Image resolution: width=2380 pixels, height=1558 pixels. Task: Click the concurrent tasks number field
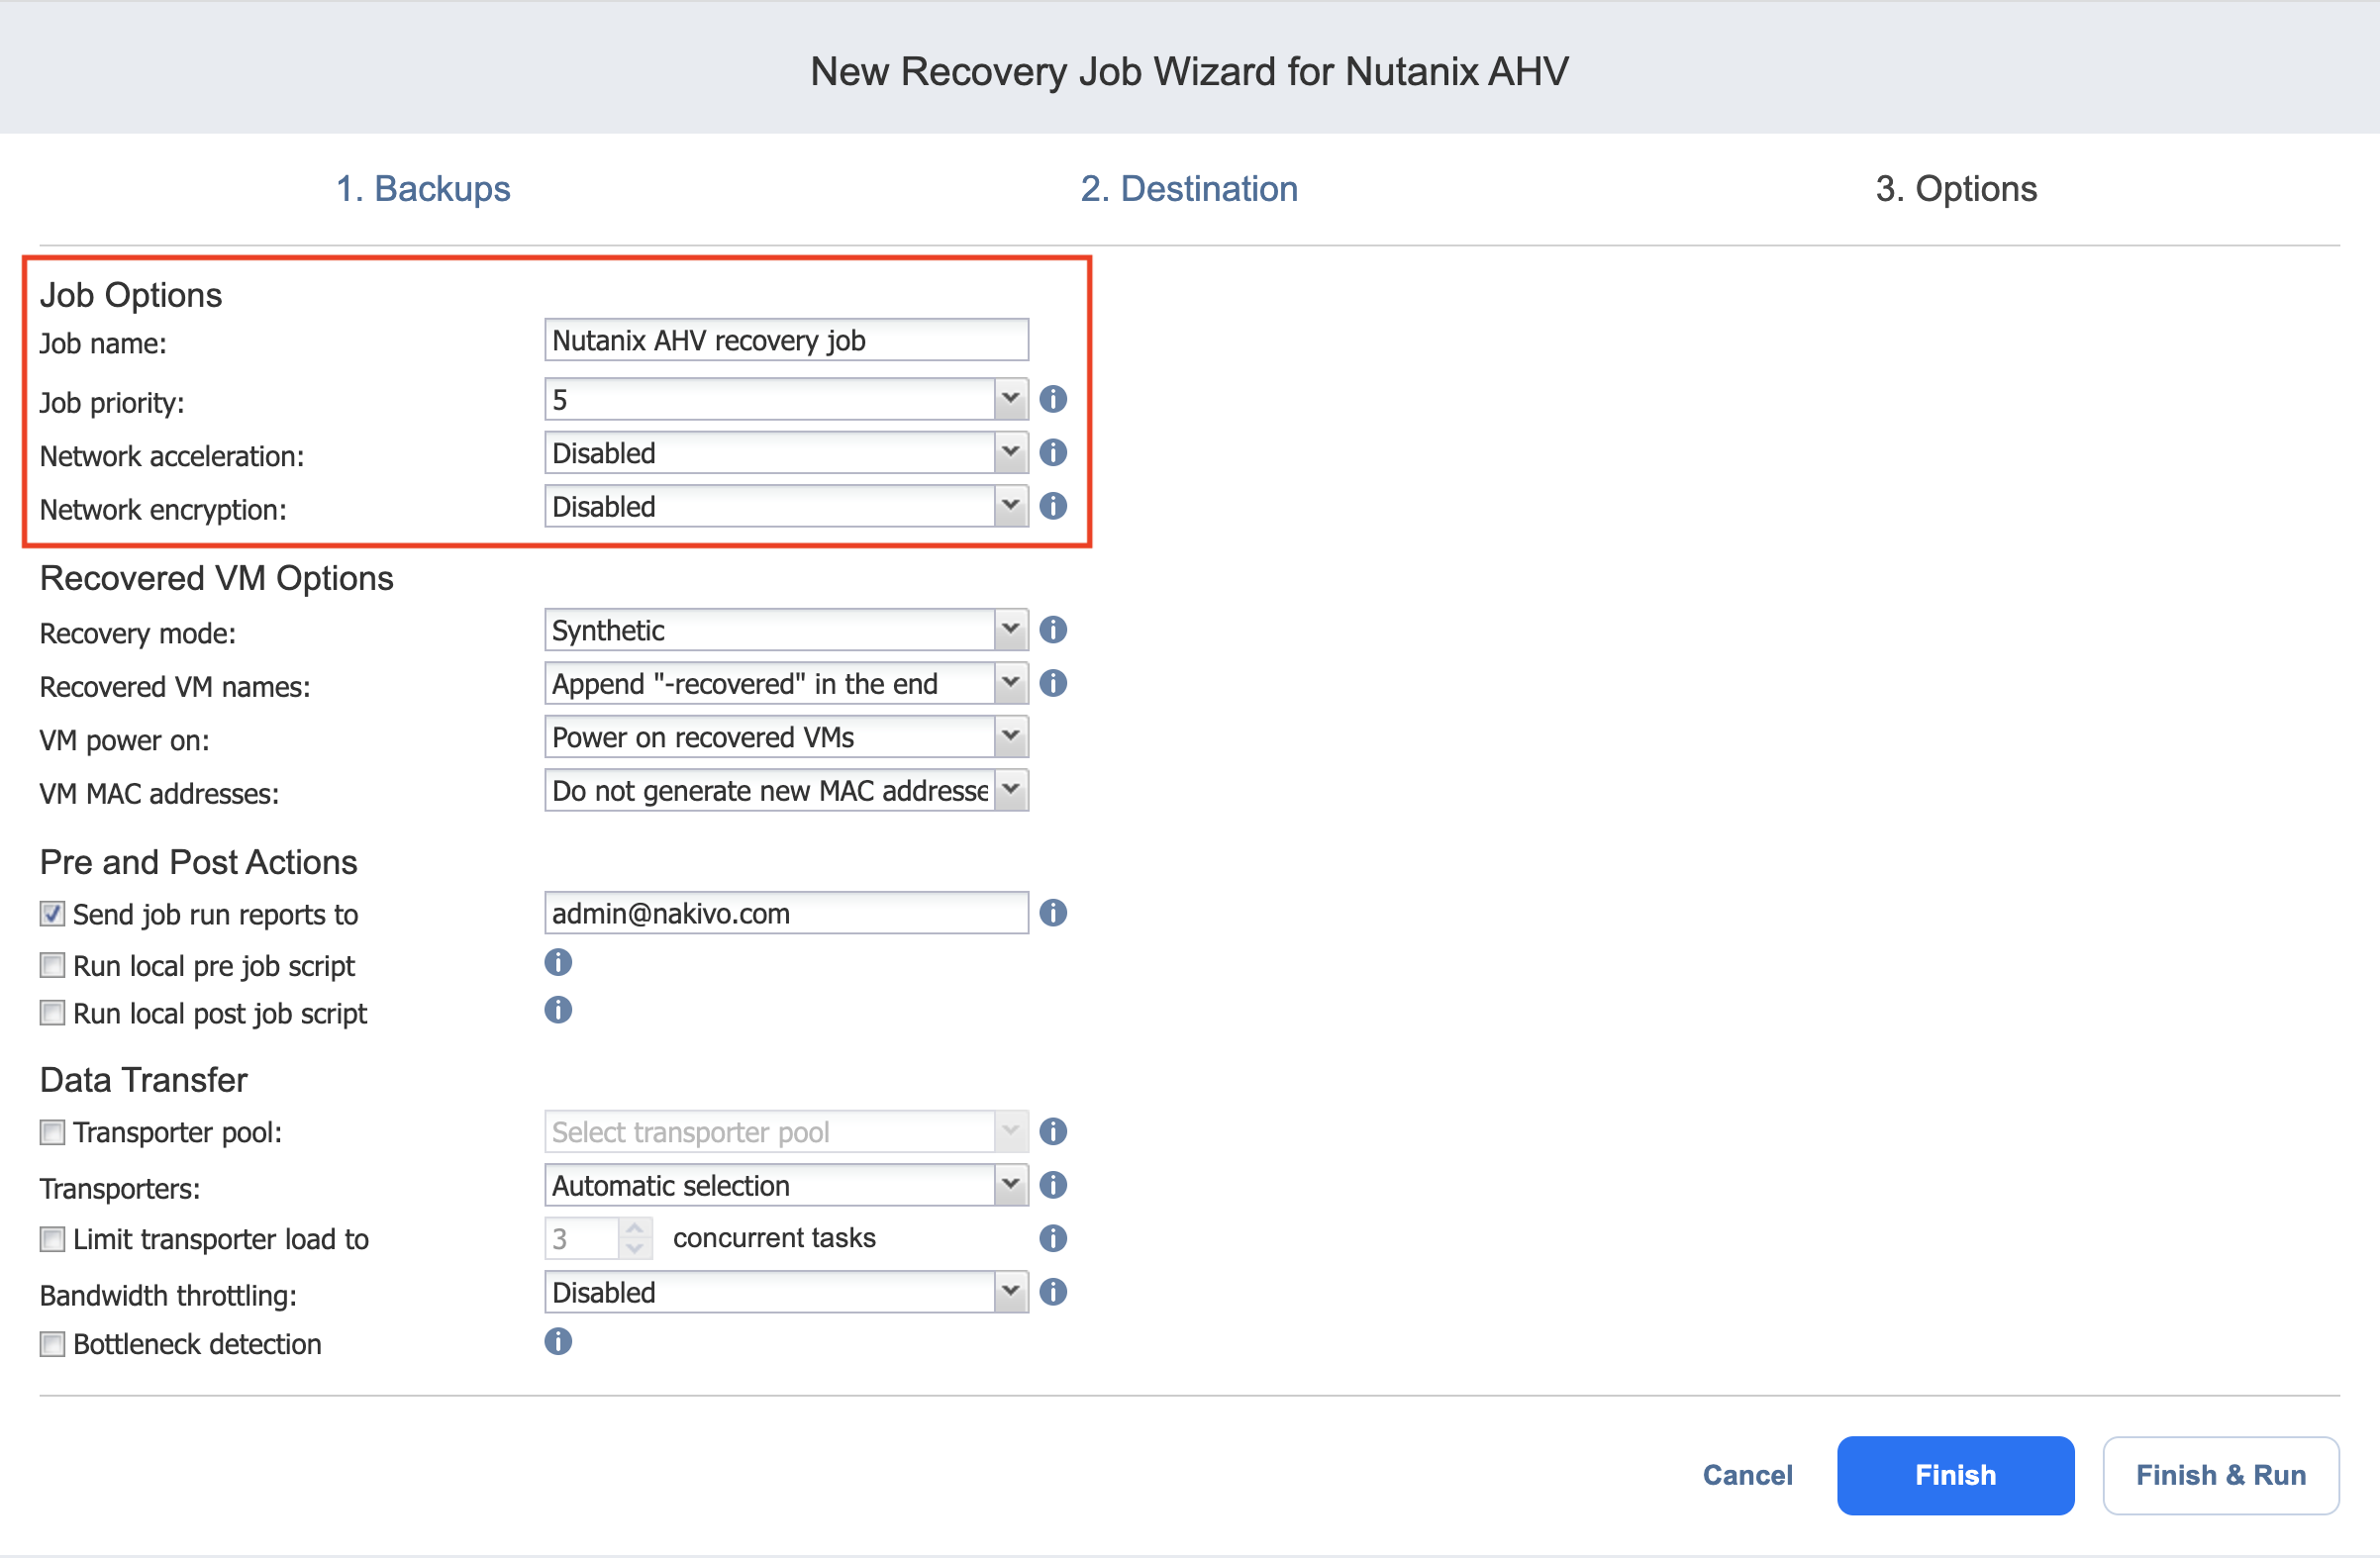tap(582, 1238)
